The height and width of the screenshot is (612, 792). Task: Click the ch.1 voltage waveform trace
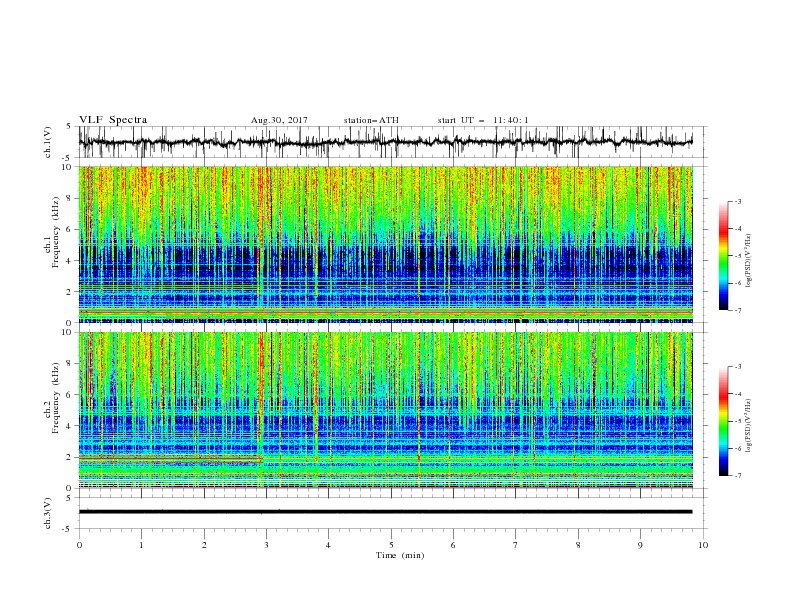tap(385, 142)
